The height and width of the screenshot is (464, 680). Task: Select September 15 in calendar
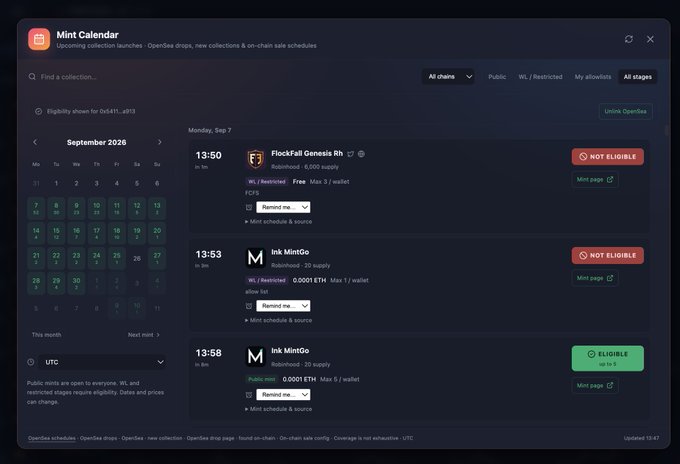point(56,233)
